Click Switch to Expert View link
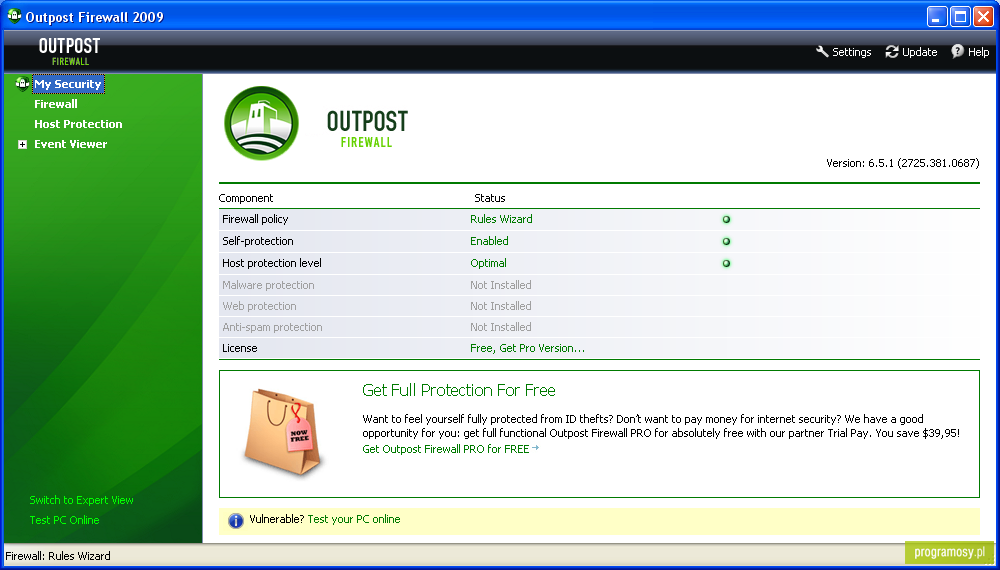Viewport: 1000px width, 570px height. (82, 500)
